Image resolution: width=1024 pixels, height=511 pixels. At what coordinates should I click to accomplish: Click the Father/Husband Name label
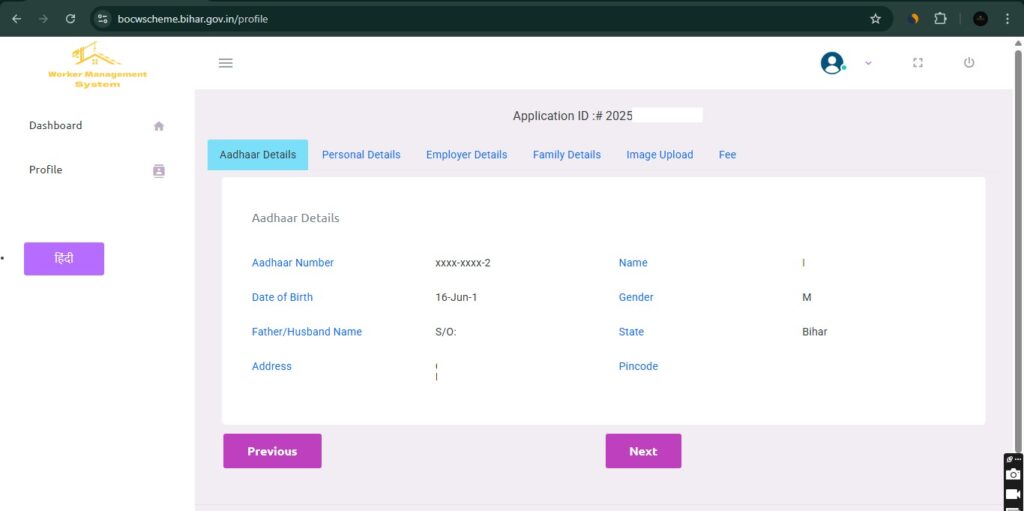point(306,332)
